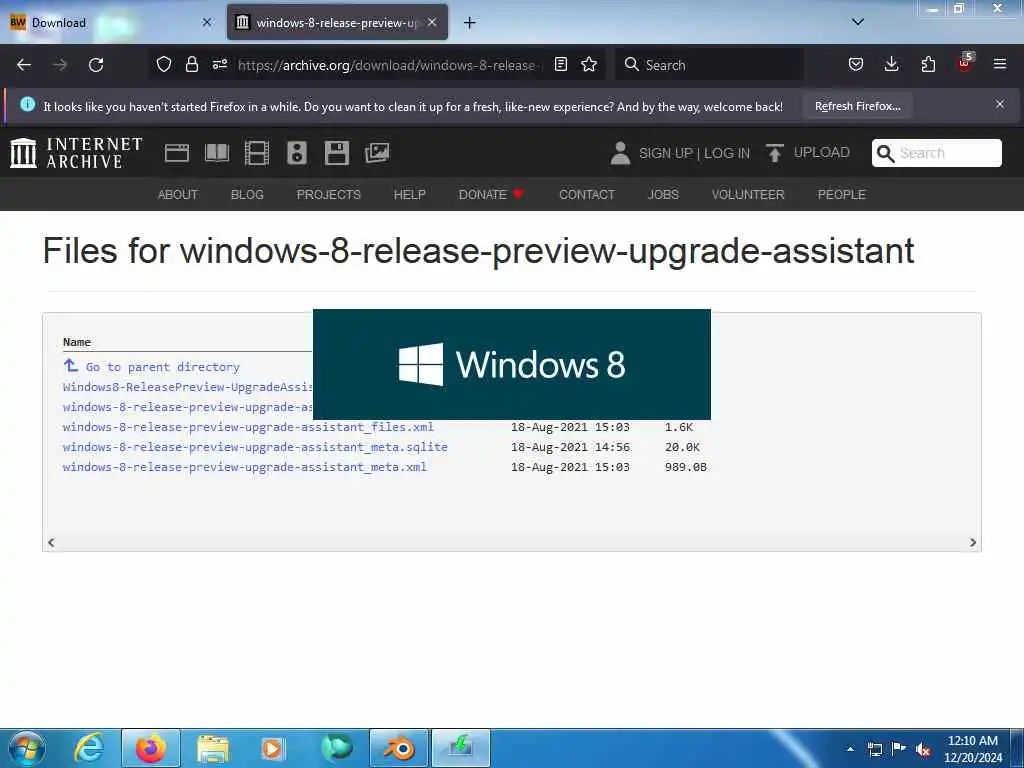Close the windows-8-release-preview tab
Screen dimensions: 1024x768
(x=432, y=22)
